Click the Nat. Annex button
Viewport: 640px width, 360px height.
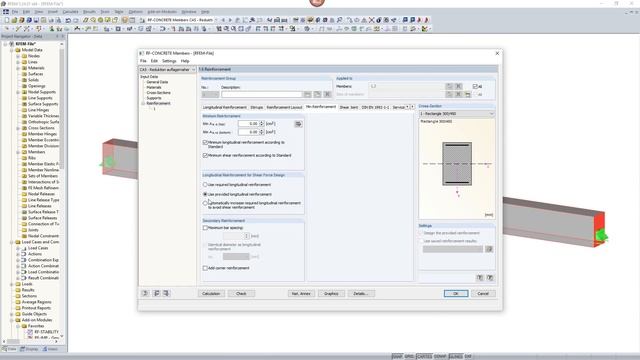(301, 293)
